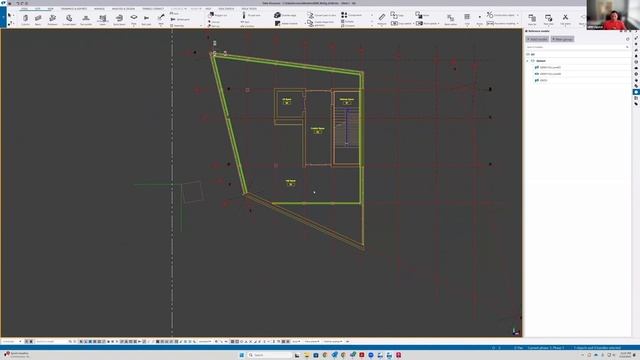Screen dimensions: 640x360
Task: Switch to the Manage ribbon tab
Action: pos(99,9)
